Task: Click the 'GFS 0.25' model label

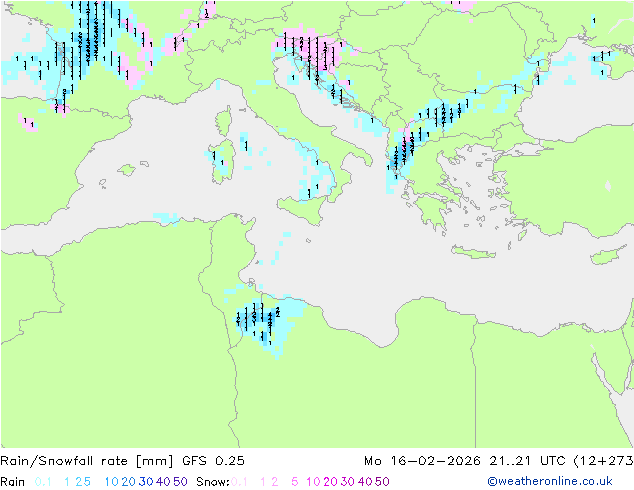Action: 213,461
